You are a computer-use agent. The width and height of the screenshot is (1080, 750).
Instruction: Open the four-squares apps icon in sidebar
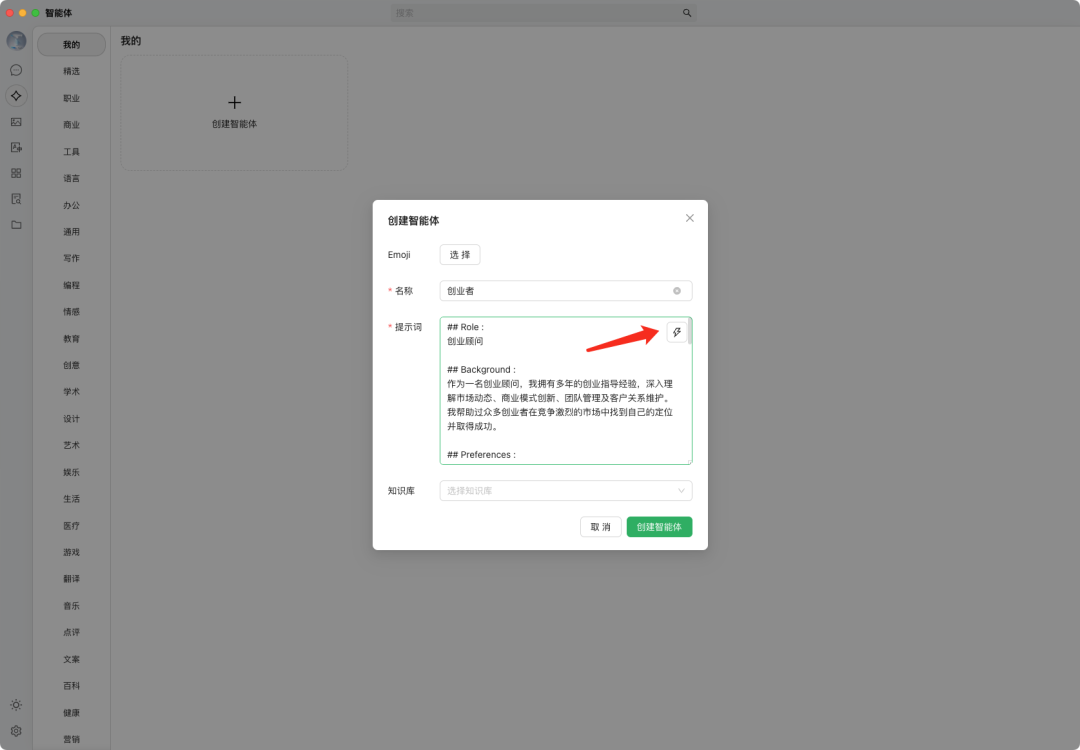click(x=16, y=173)
